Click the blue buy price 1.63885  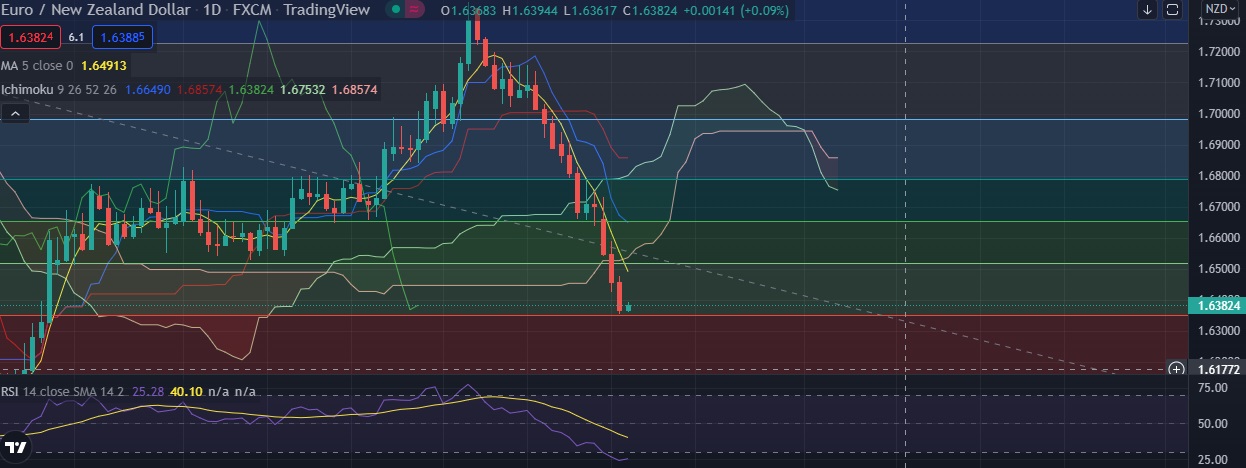point(122,37)
